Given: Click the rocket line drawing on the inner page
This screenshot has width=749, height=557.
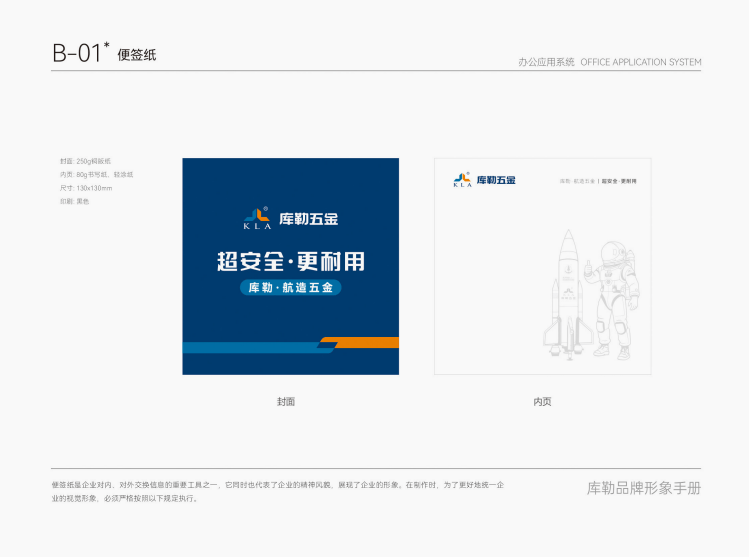Looking at the screenshot, I should click(568, 294).
